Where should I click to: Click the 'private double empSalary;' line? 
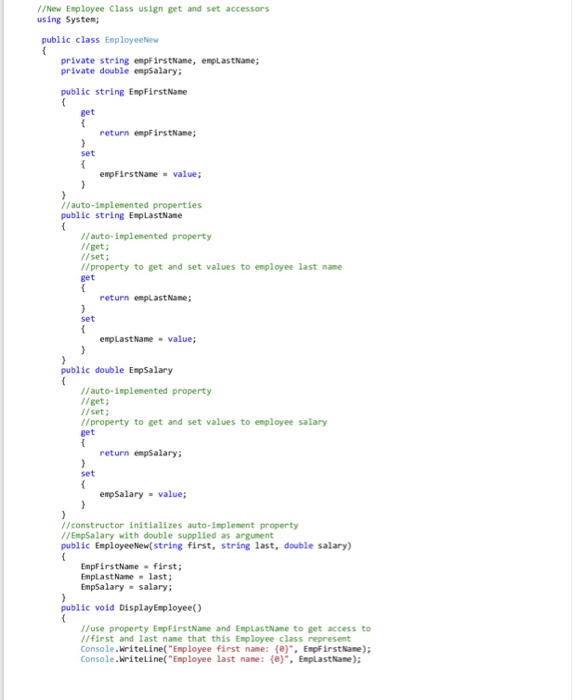pyautogui.click(x=121, y=71)
